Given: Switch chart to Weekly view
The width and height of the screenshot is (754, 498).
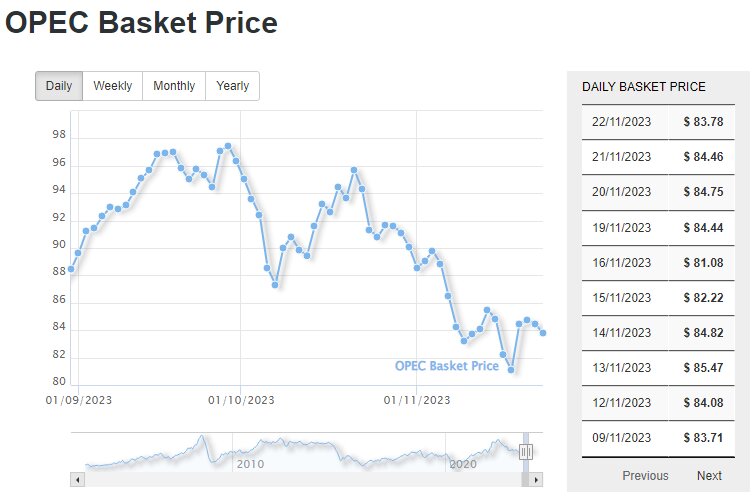Looking at the screenshot, I should coord(112,86).
